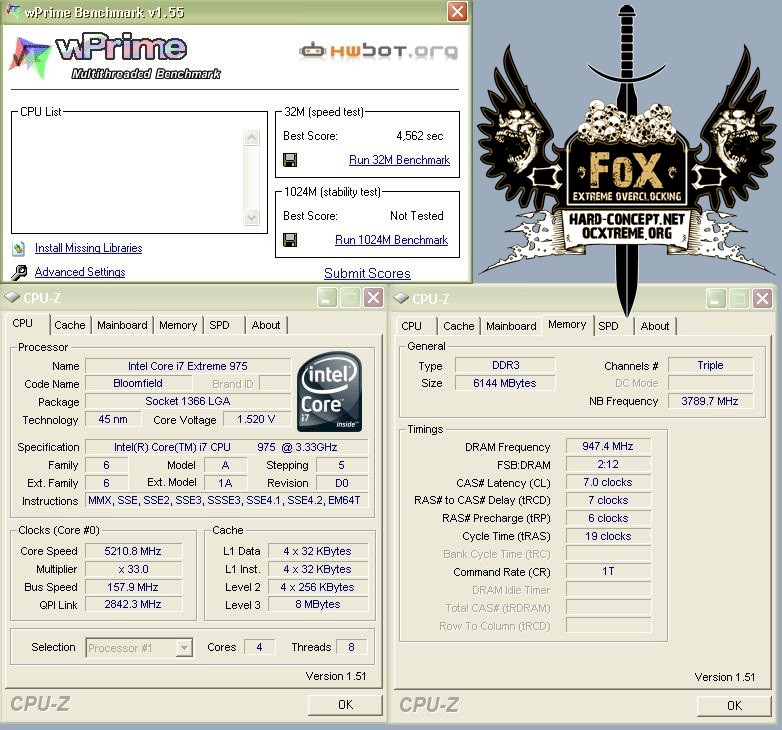
Task: Run the 1024M Benchmark
Action: pos(391,240)
